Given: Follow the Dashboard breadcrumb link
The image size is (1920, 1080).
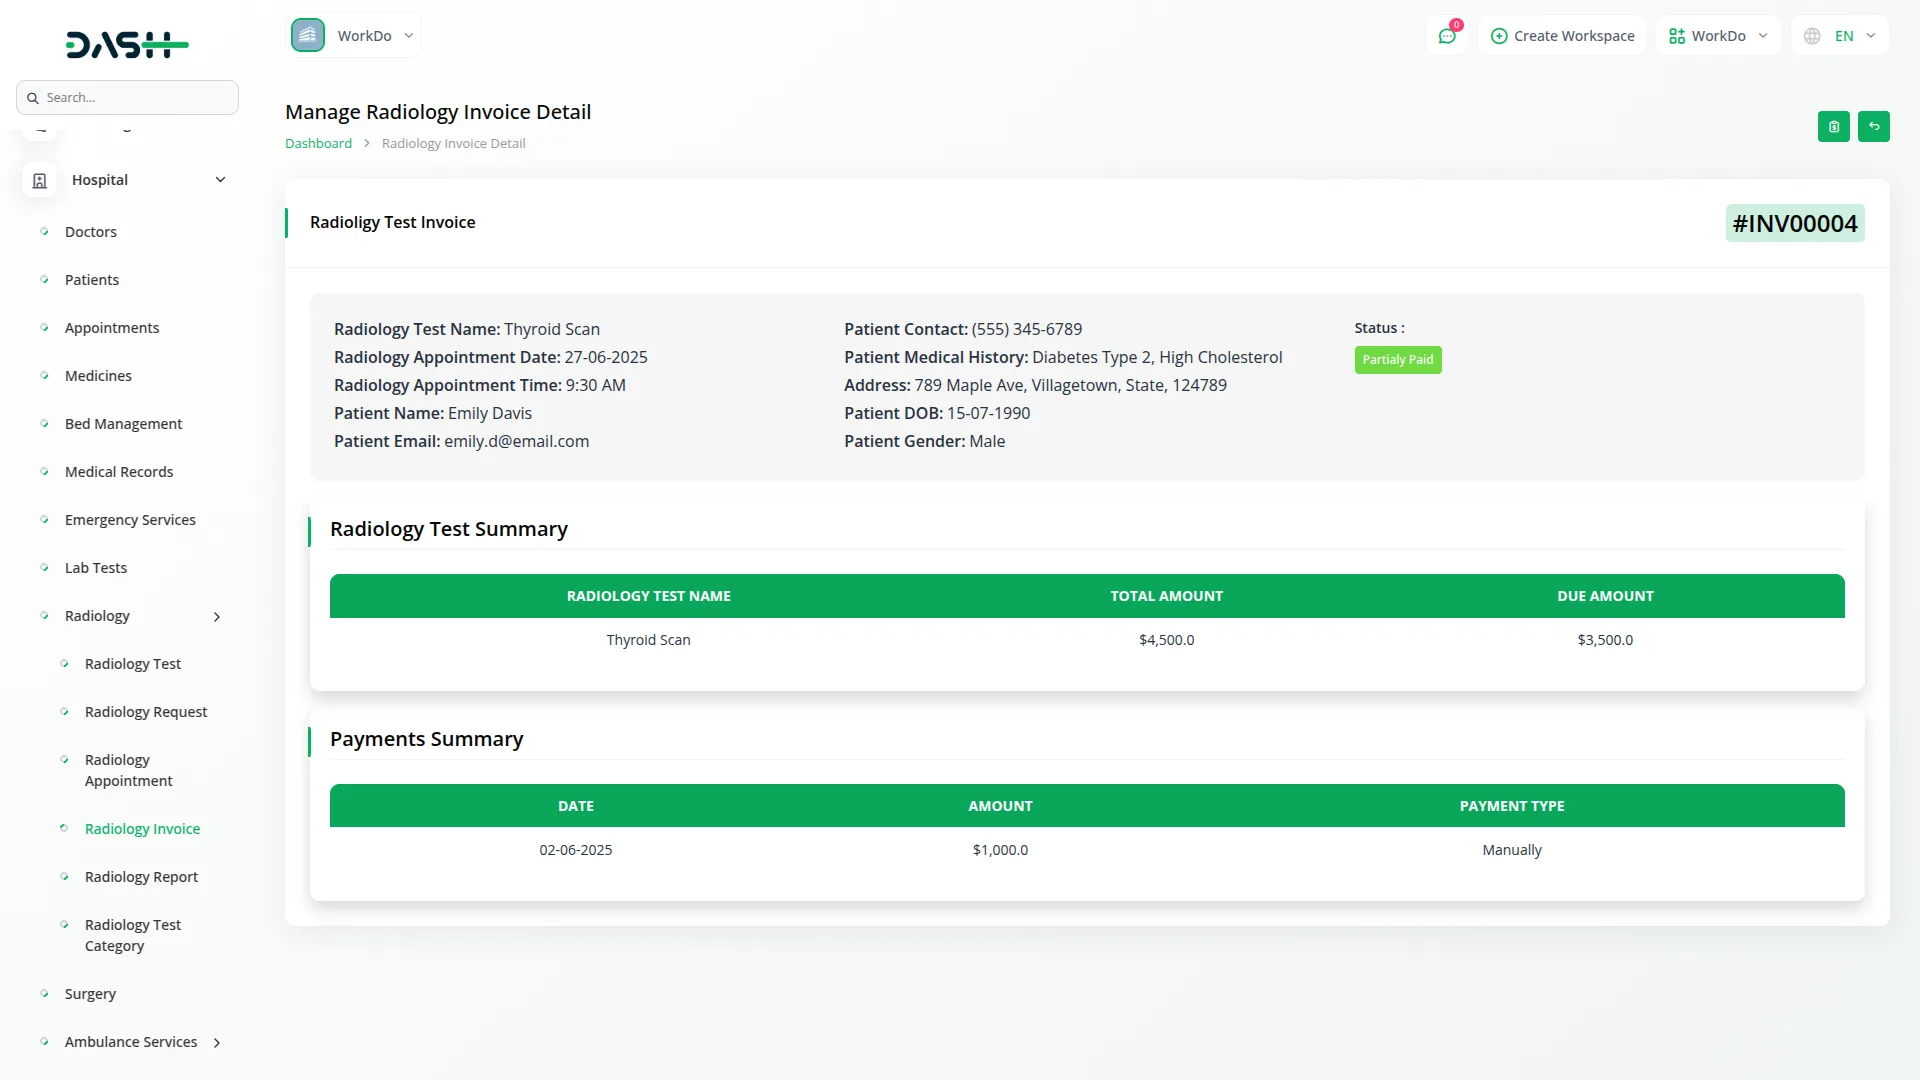Looking at the screenshot, I should click(x=318, y=144).
